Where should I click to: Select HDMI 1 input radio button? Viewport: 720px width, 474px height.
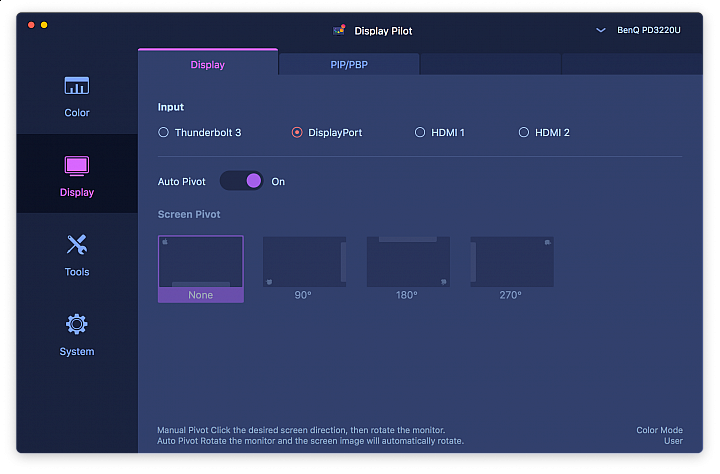pyautogui.click(x=420, y=132)
